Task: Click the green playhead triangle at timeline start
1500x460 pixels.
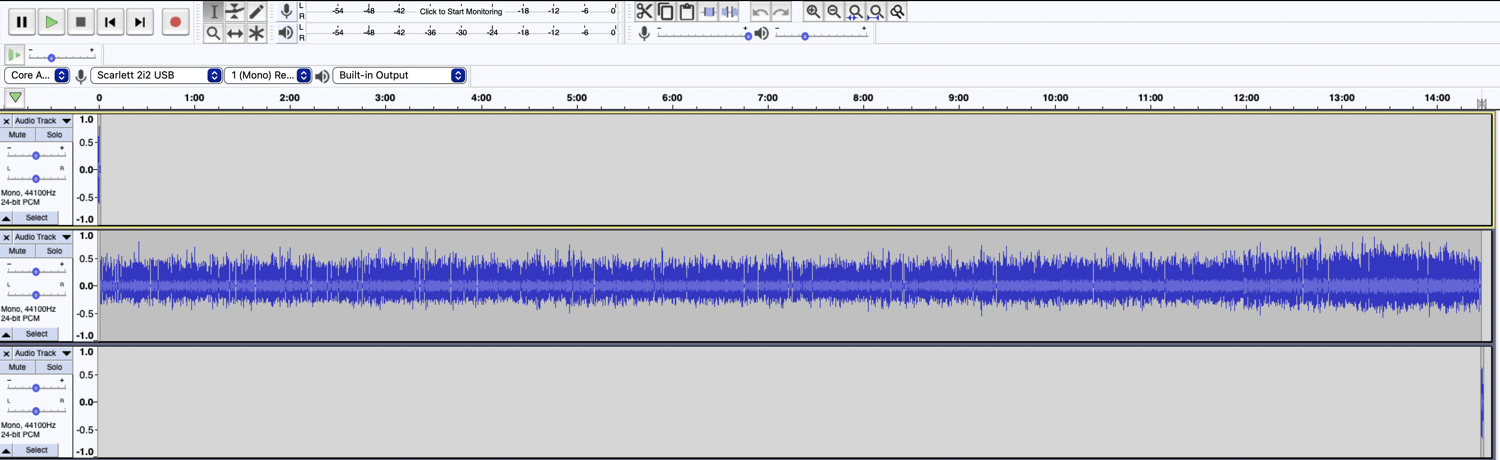Action: point(15,97)
